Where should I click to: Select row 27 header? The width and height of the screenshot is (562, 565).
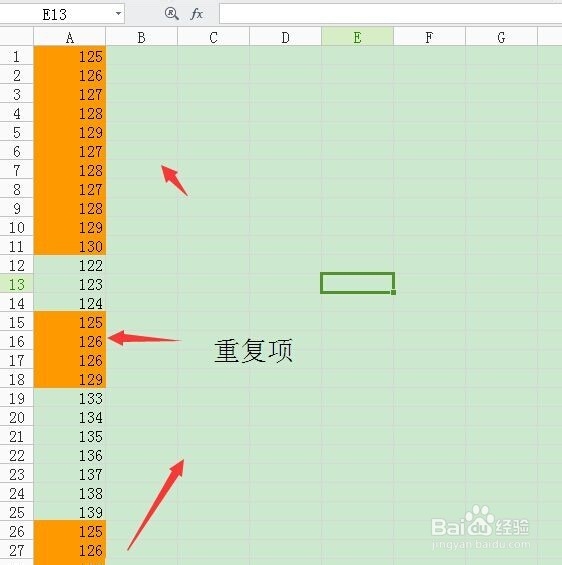pyautogui.click(x=17, y=550)
